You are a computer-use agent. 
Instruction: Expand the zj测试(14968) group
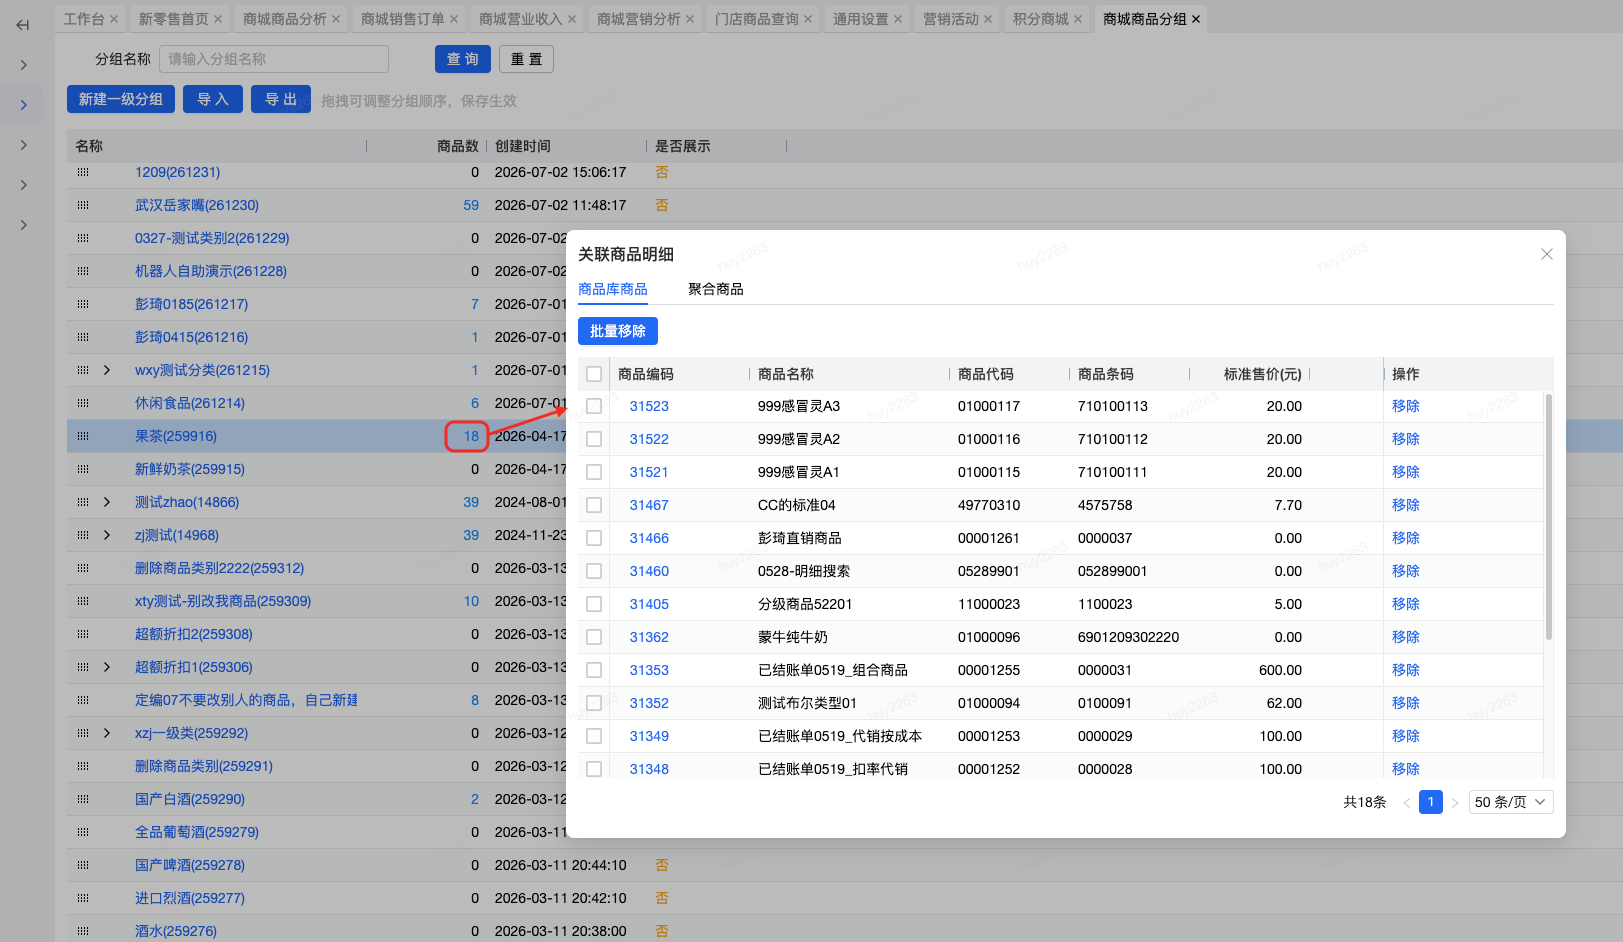107,535
